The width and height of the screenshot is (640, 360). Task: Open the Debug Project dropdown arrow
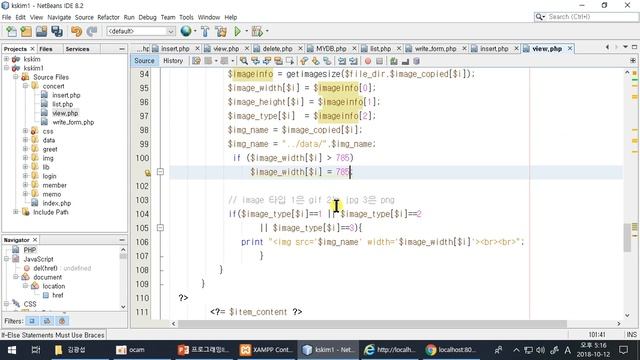click(267, 31)
